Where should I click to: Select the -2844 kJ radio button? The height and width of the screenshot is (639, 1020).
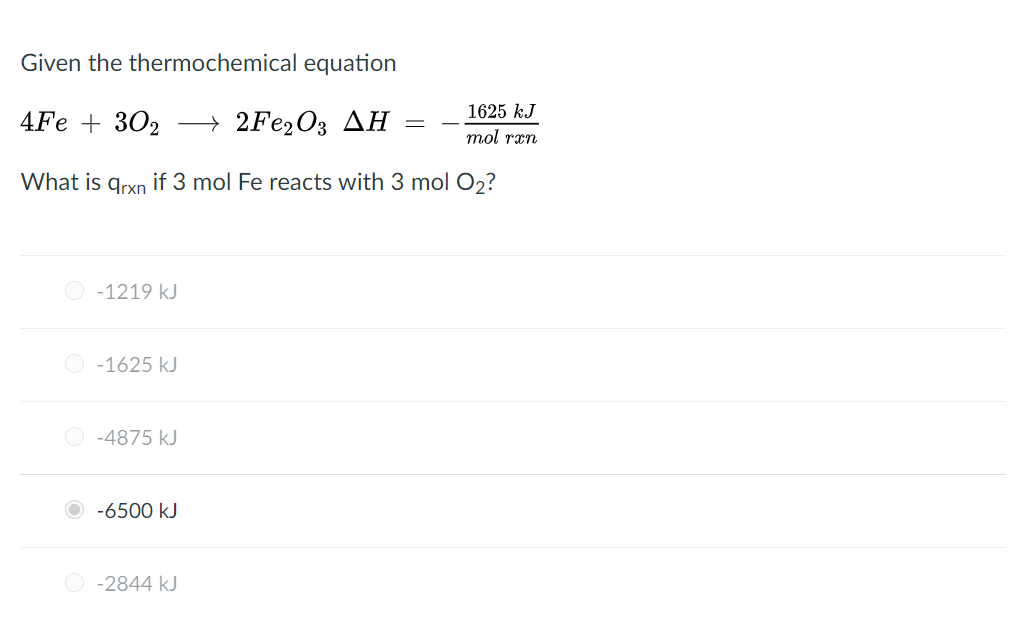[74, 583]
